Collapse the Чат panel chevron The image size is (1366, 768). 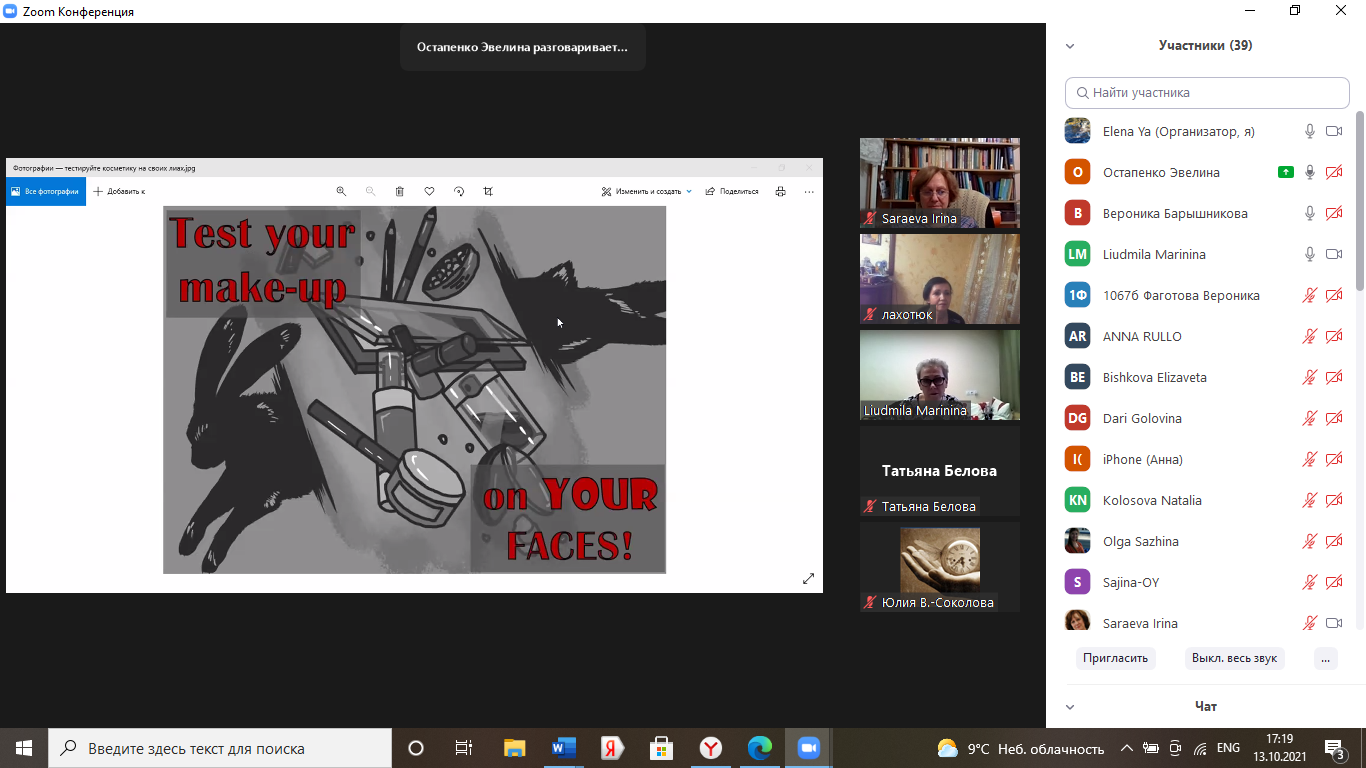pos(1070,707)
